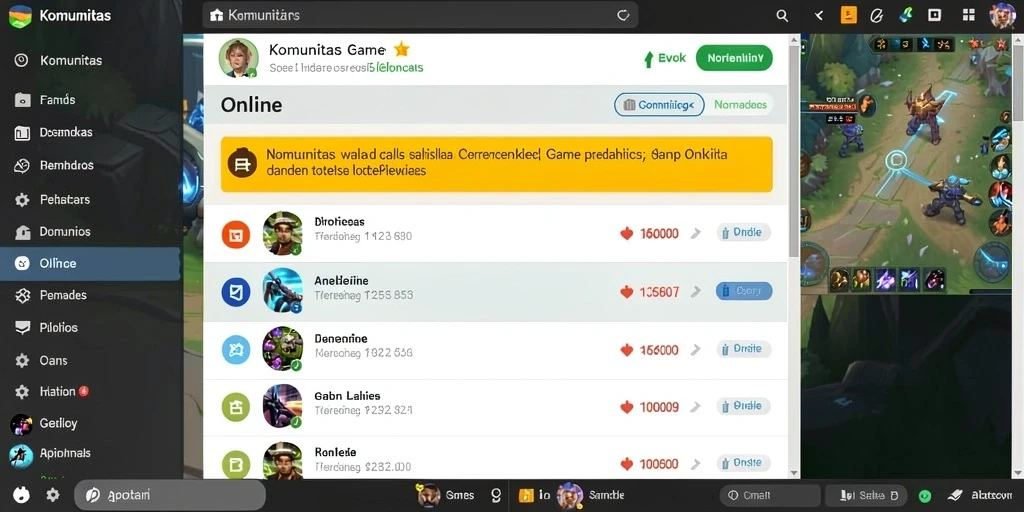Click the refresh icon in the address bar

623,15
